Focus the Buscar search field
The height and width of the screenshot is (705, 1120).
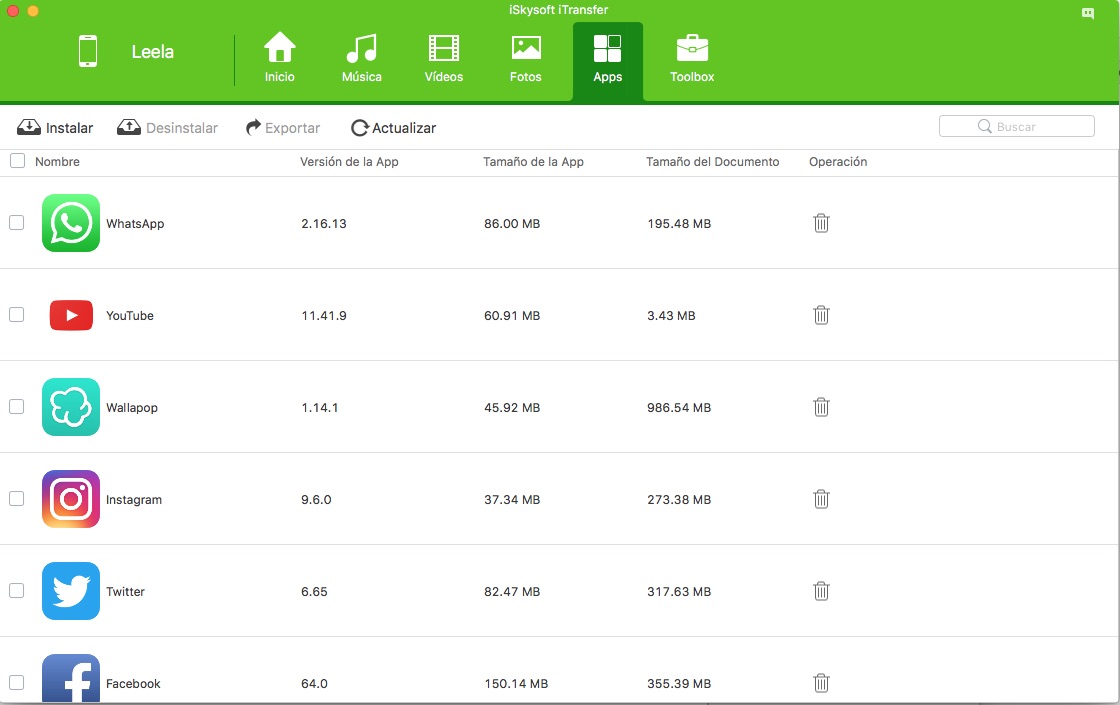pos(1016,126)
